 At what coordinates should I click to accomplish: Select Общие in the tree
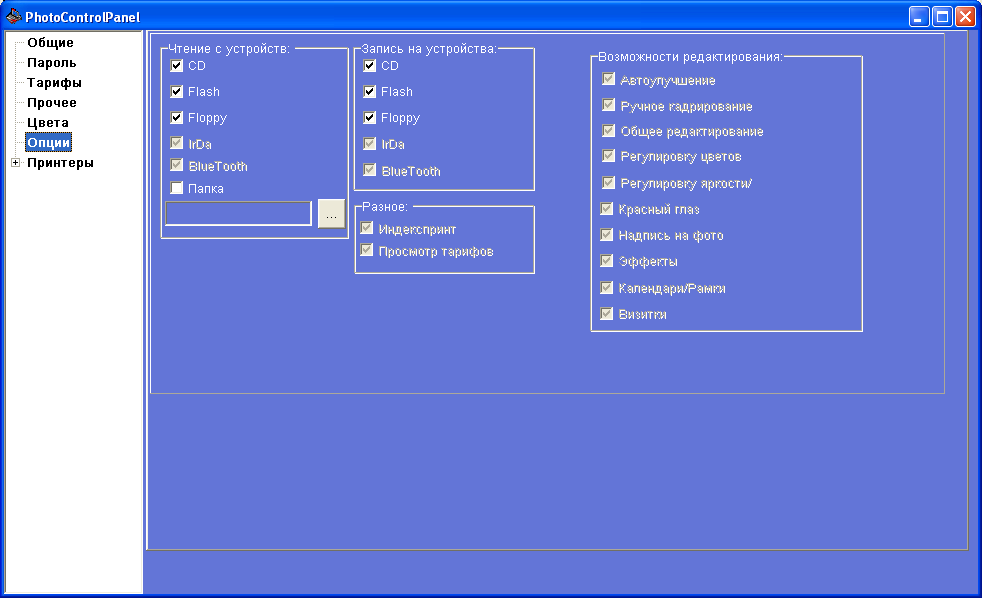pyautogui.click(x=50, y=43)
